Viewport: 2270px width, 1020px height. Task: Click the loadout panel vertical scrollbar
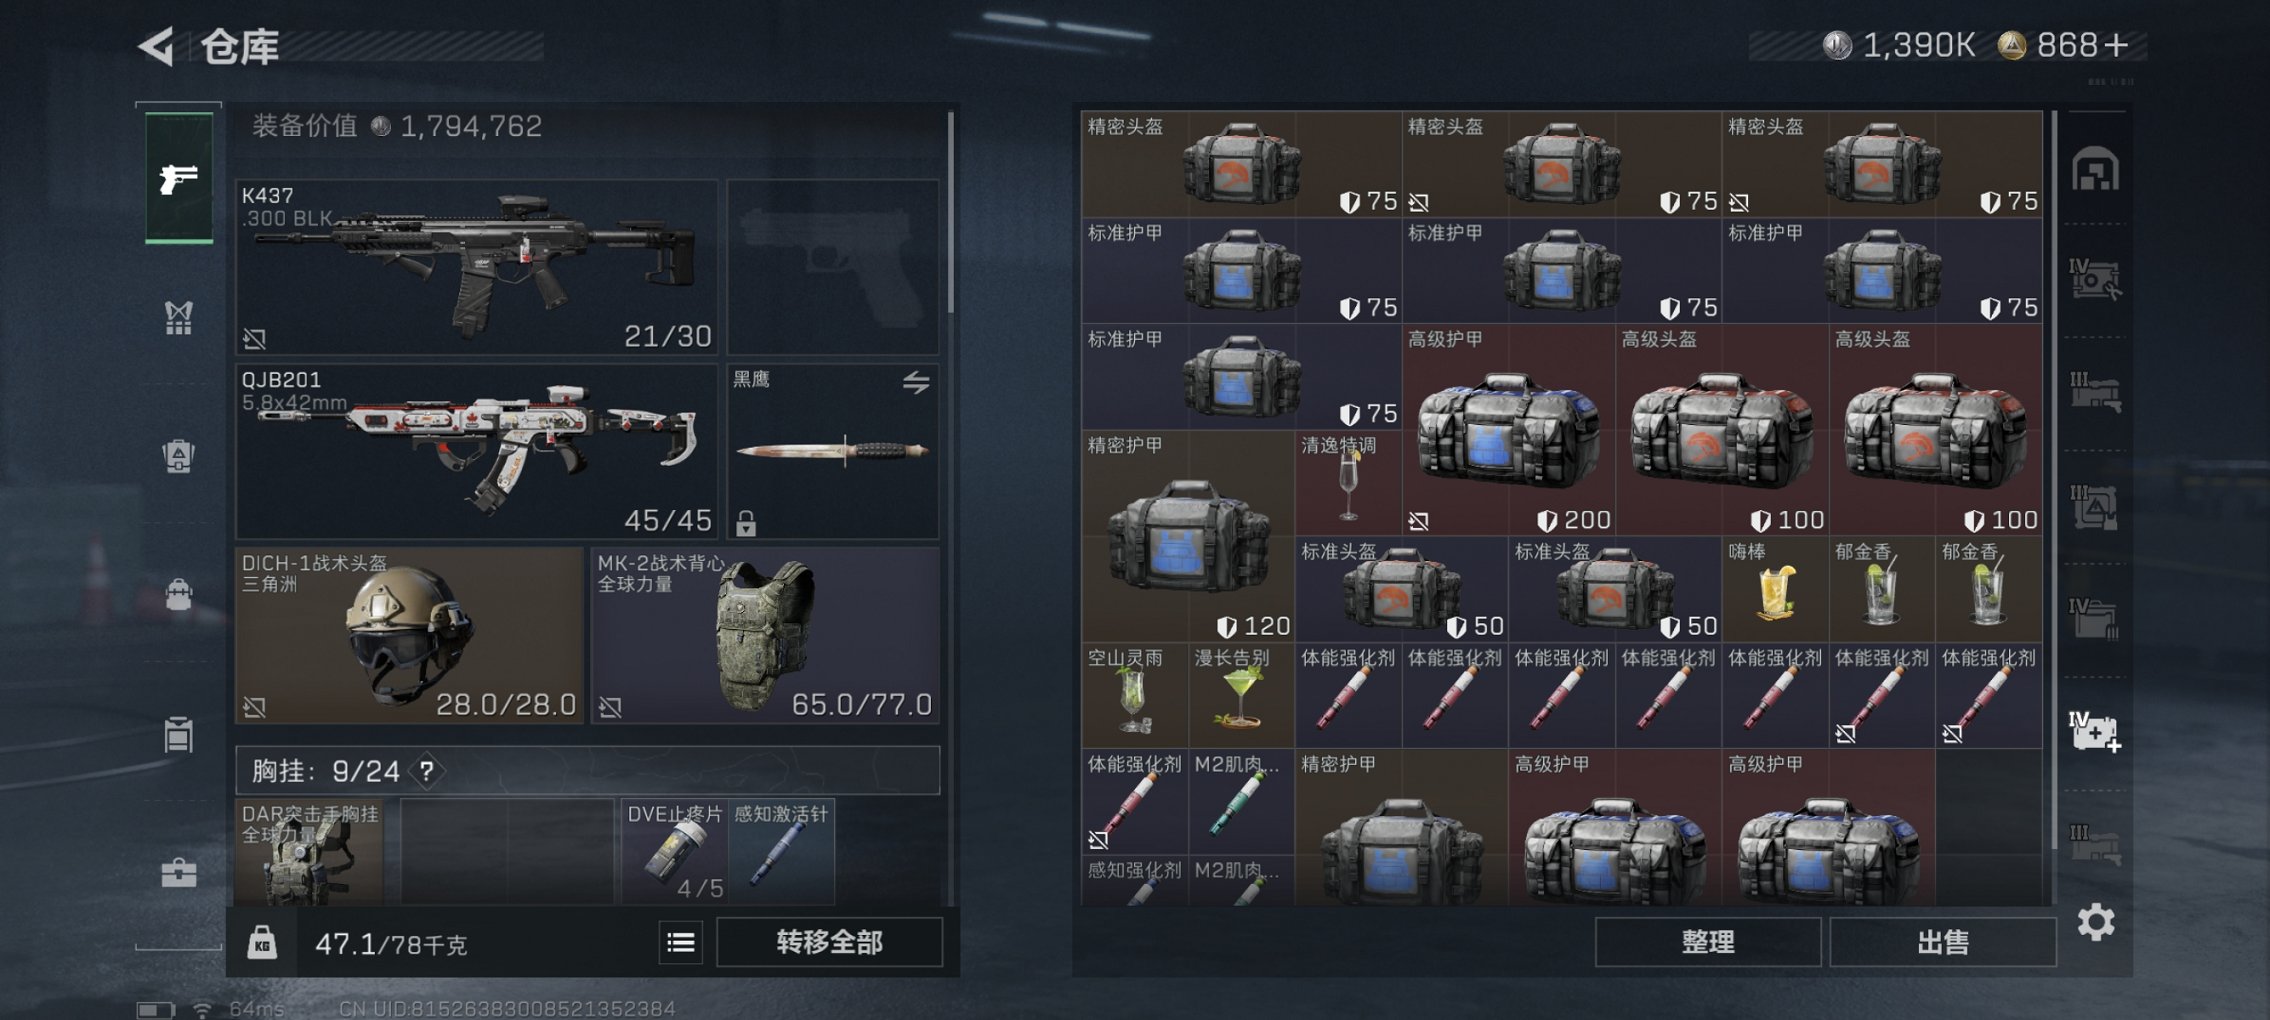(950, 212)
